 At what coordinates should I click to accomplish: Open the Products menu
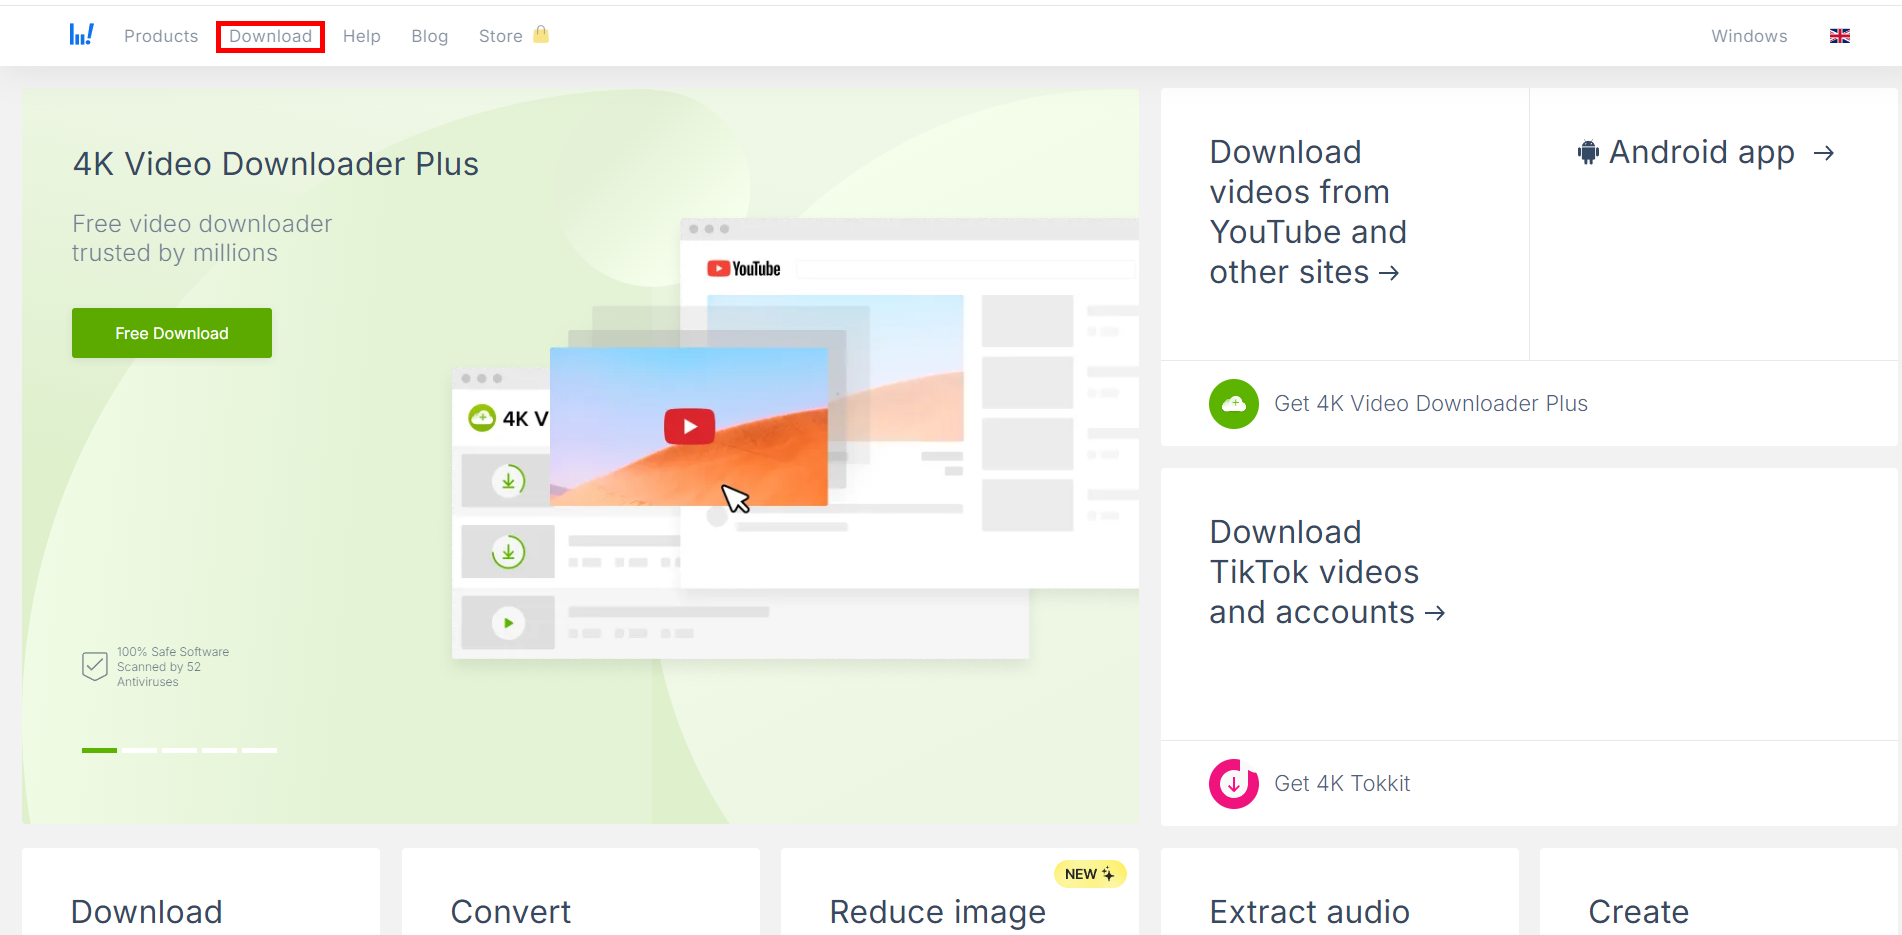pos(161,36)
